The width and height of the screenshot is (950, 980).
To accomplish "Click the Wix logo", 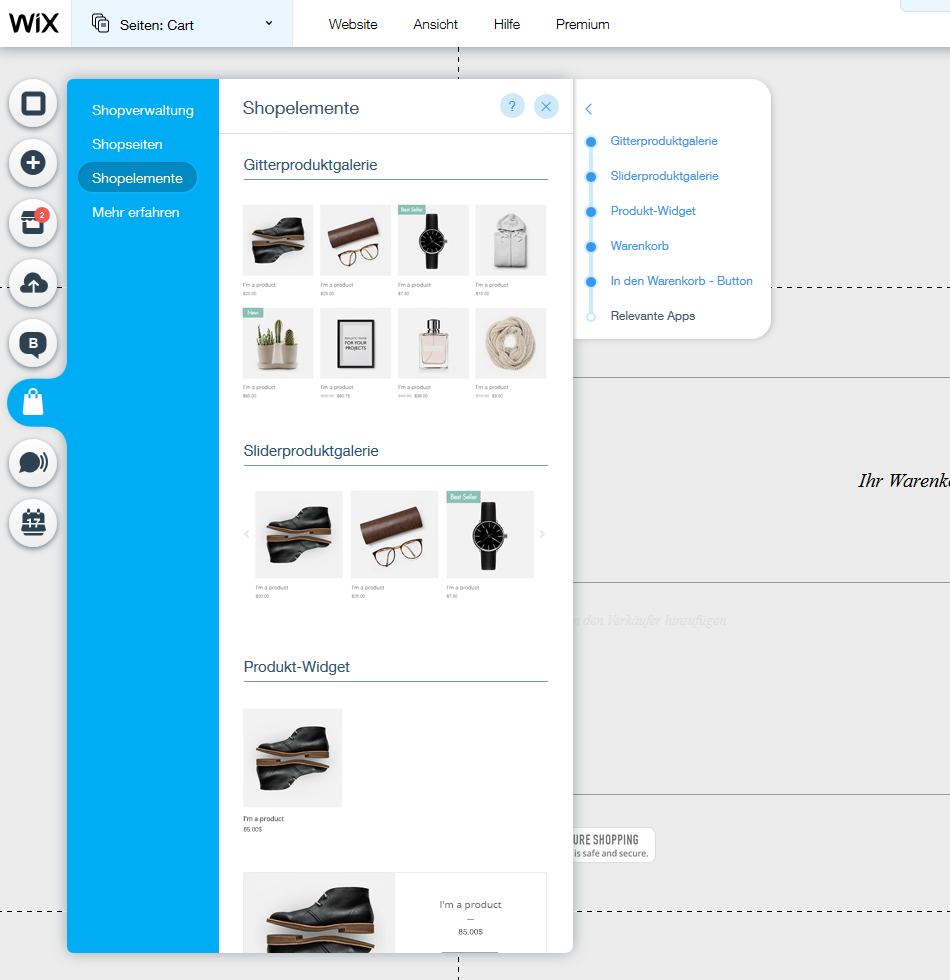I will [x=34, y=23].
